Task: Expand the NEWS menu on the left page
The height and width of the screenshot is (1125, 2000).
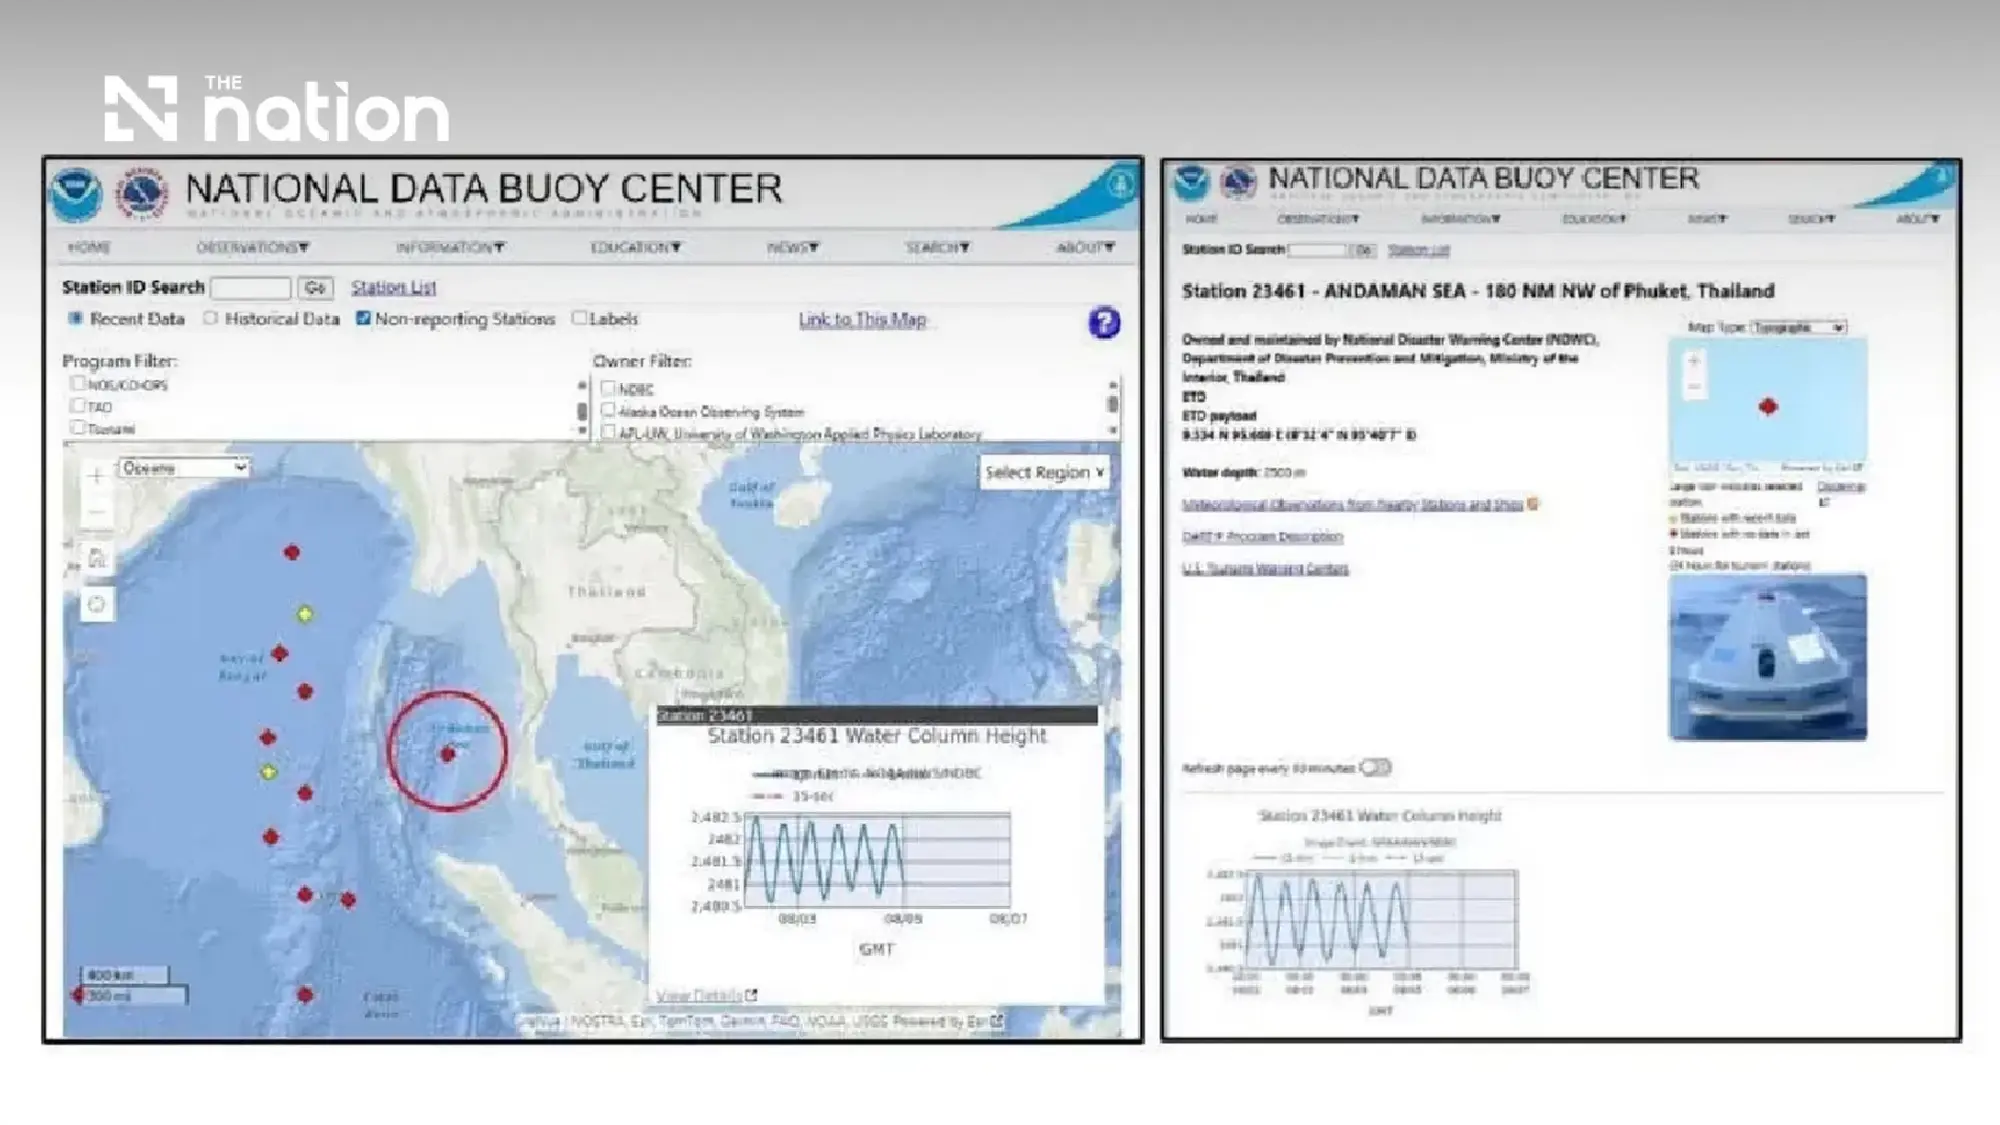Action: [793, 247]
